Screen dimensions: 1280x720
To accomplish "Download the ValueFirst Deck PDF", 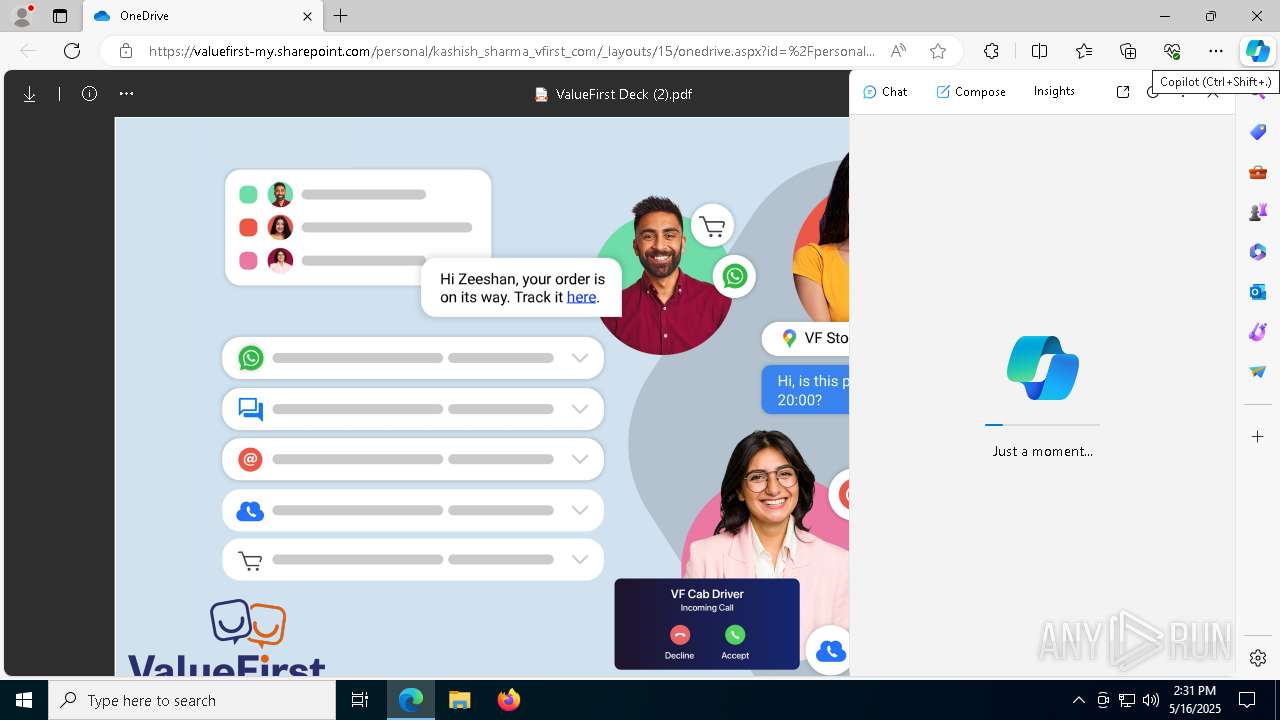I will coord(30,94).
